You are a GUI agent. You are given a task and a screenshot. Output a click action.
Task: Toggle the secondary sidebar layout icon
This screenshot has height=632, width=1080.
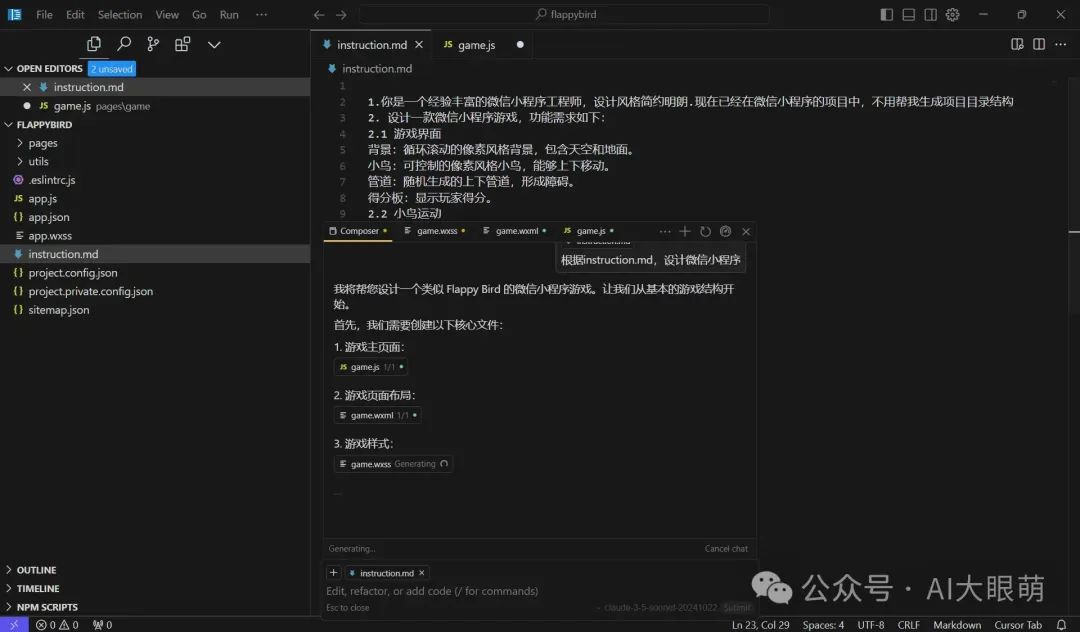931,14
